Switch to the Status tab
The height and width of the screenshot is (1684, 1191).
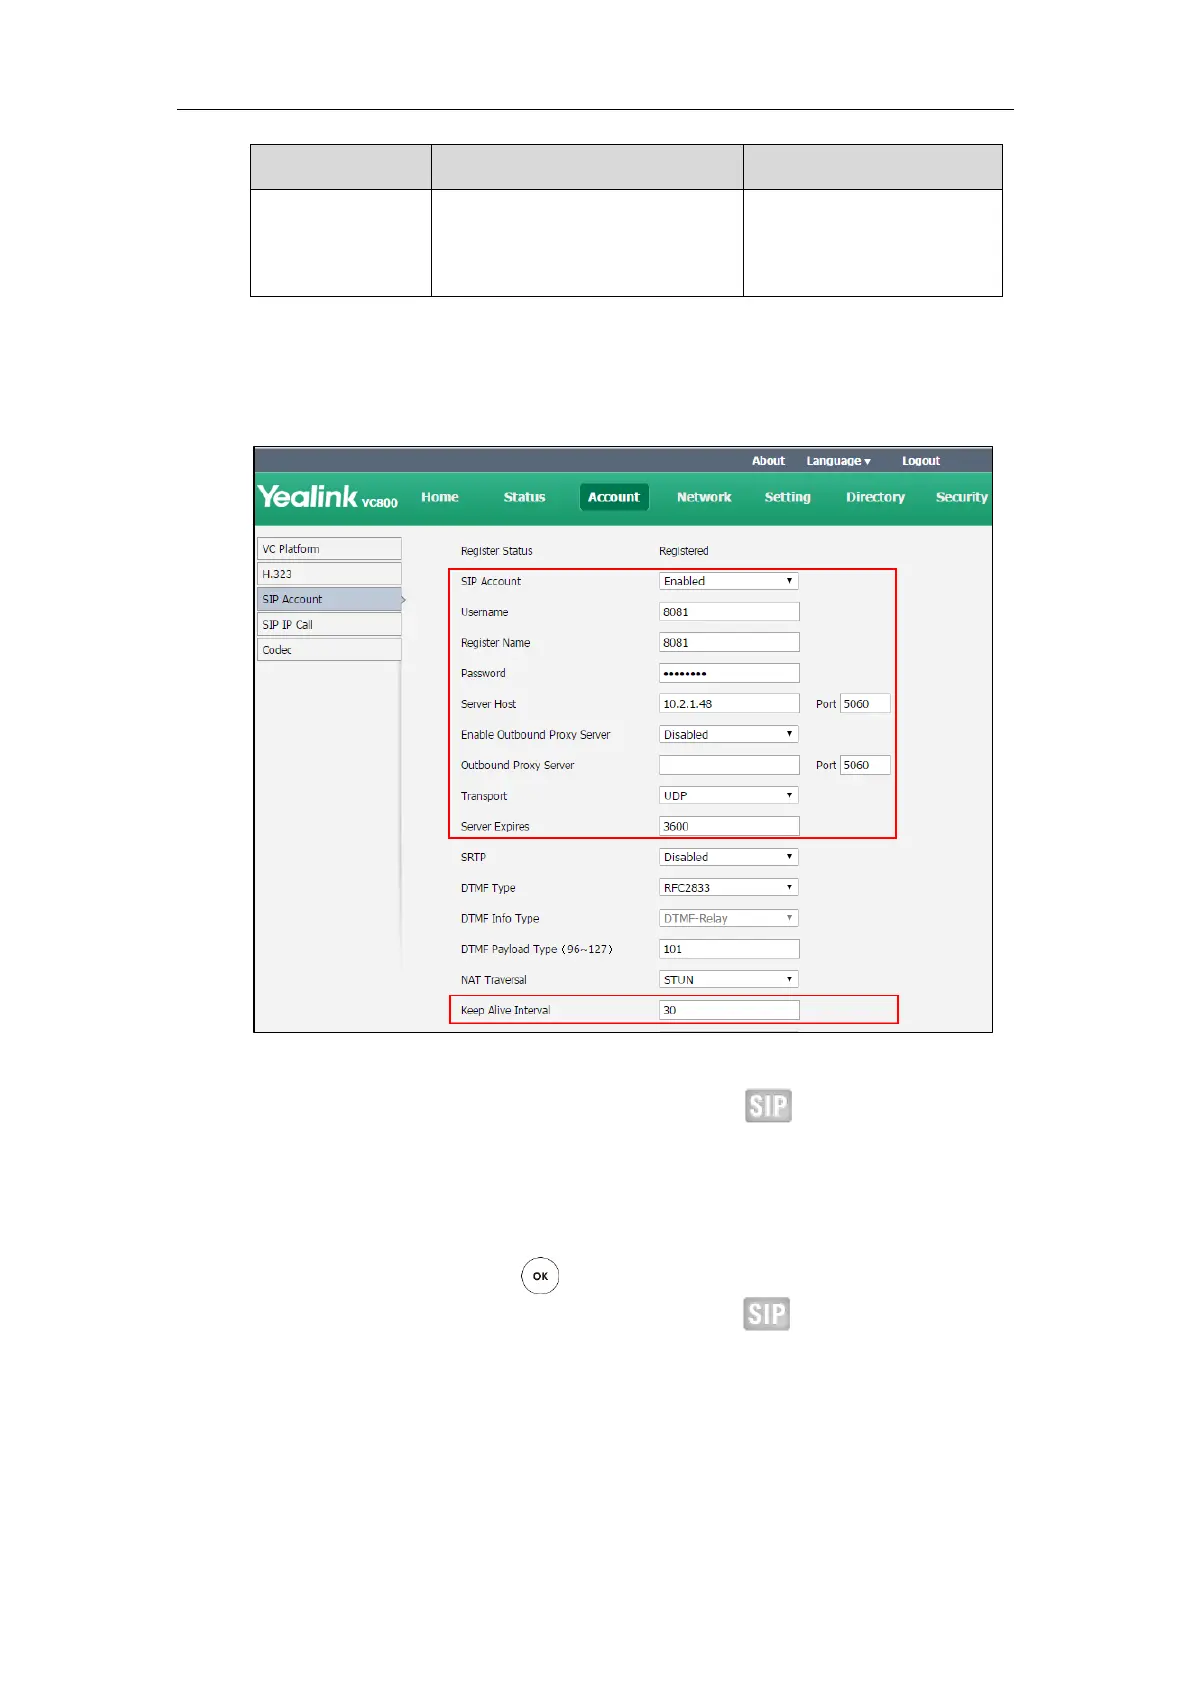click(x=524, y=497)
